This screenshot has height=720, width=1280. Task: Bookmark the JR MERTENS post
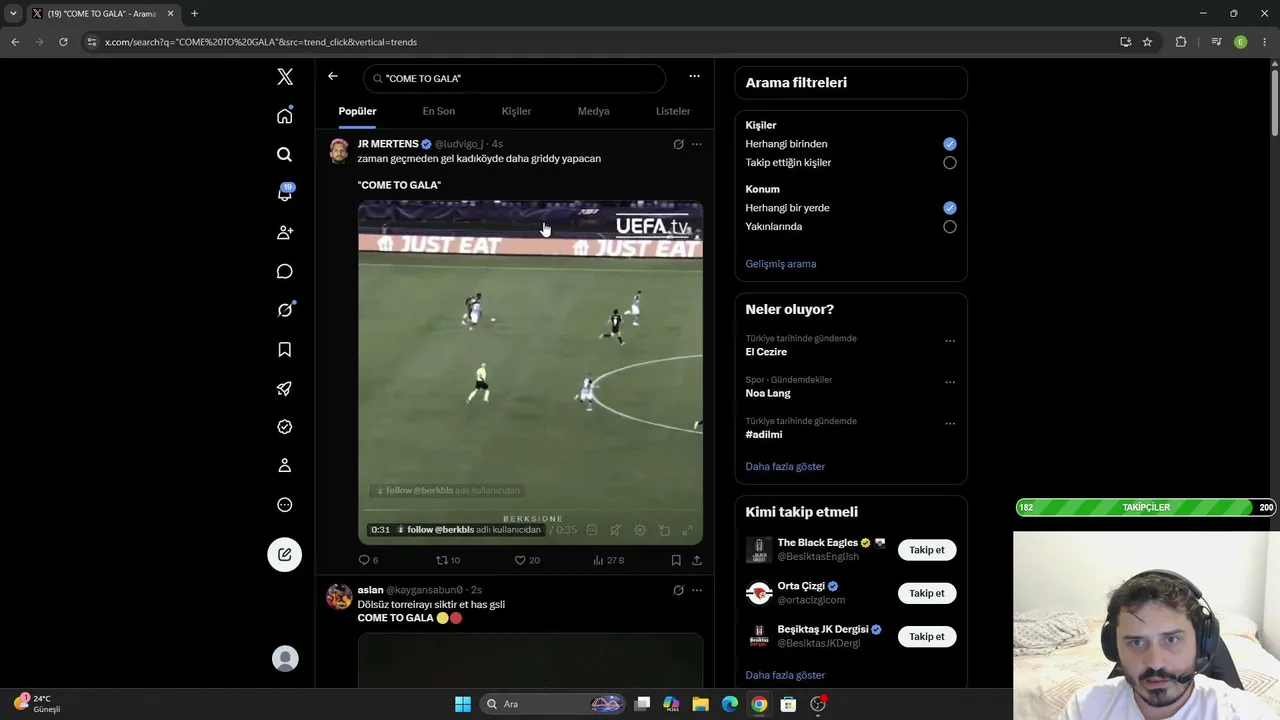point(676,560)
